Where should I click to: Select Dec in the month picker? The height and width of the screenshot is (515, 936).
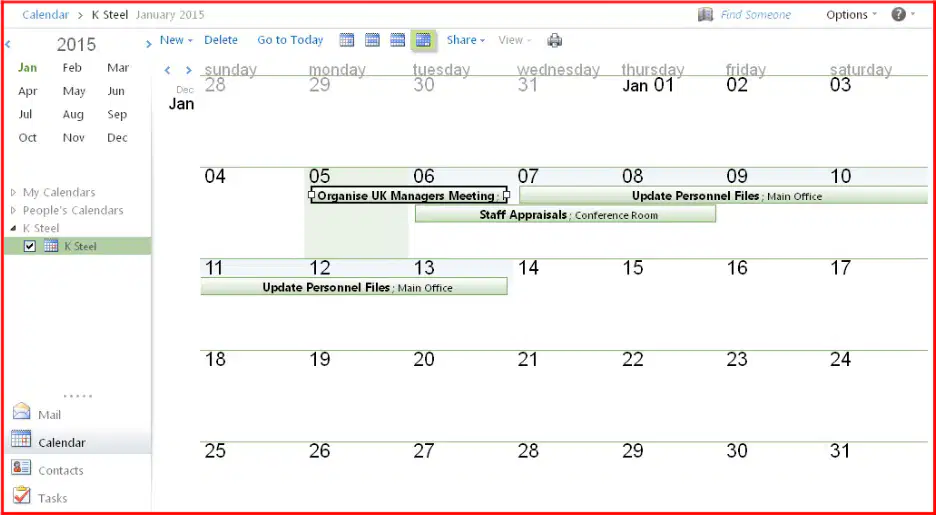(x=117, y=137)
